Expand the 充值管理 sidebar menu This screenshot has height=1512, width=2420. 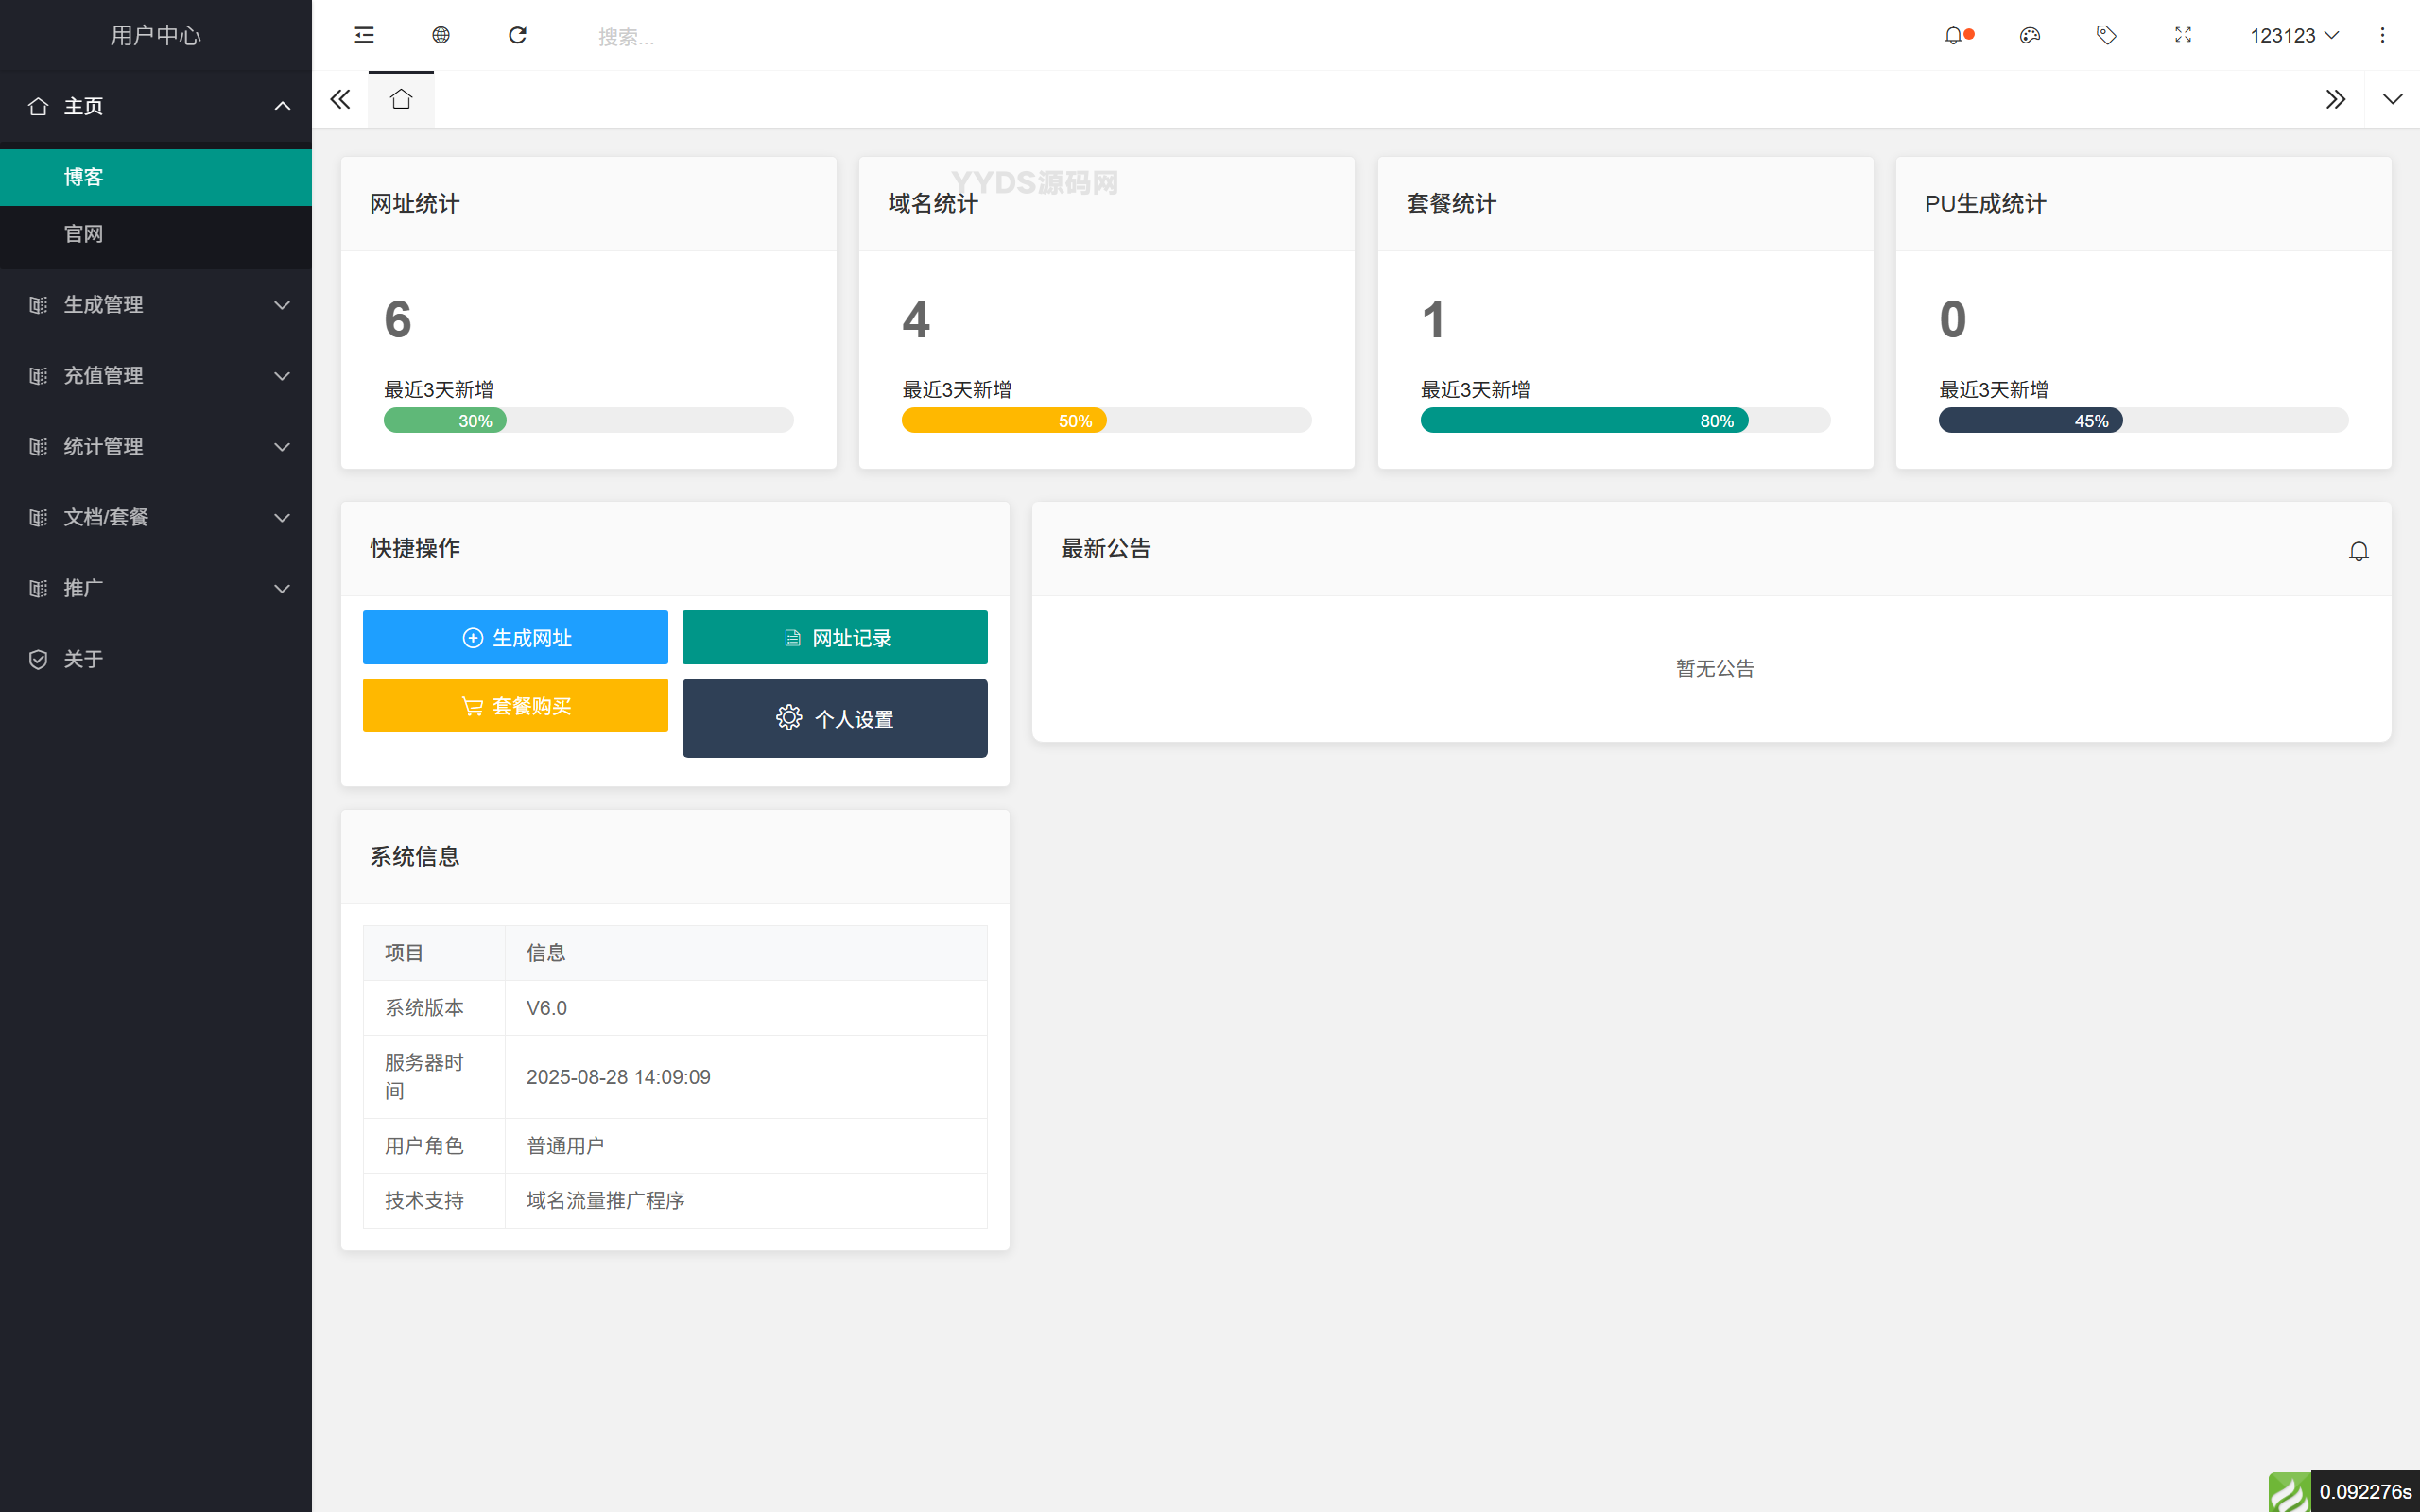(156, 376)
